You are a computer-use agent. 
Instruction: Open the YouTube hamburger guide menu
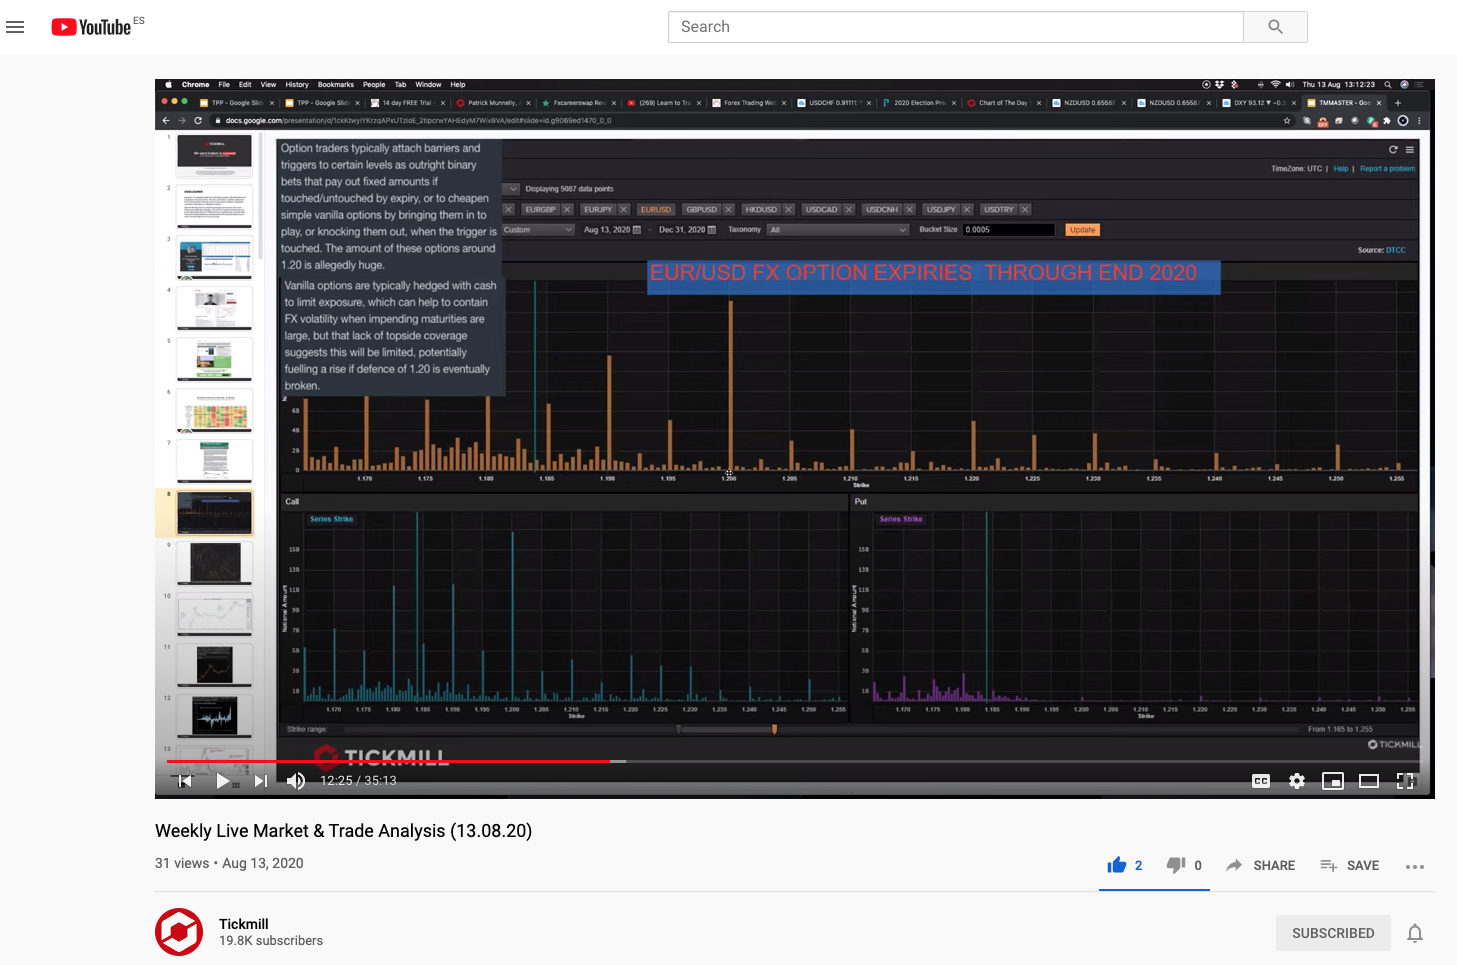15,27
